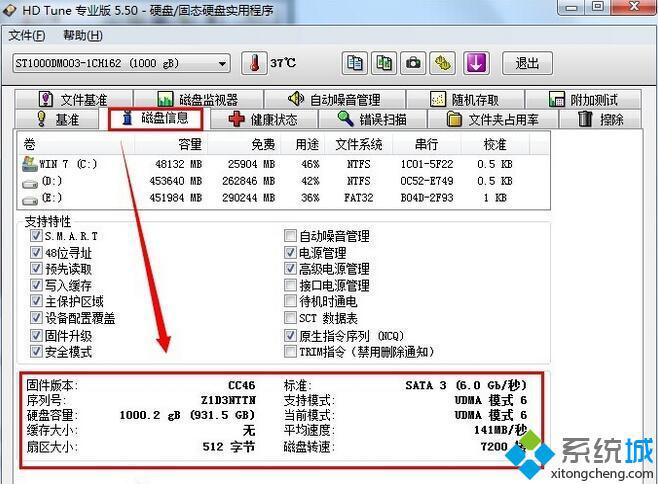Click the camera save screenshot icon

413,63
